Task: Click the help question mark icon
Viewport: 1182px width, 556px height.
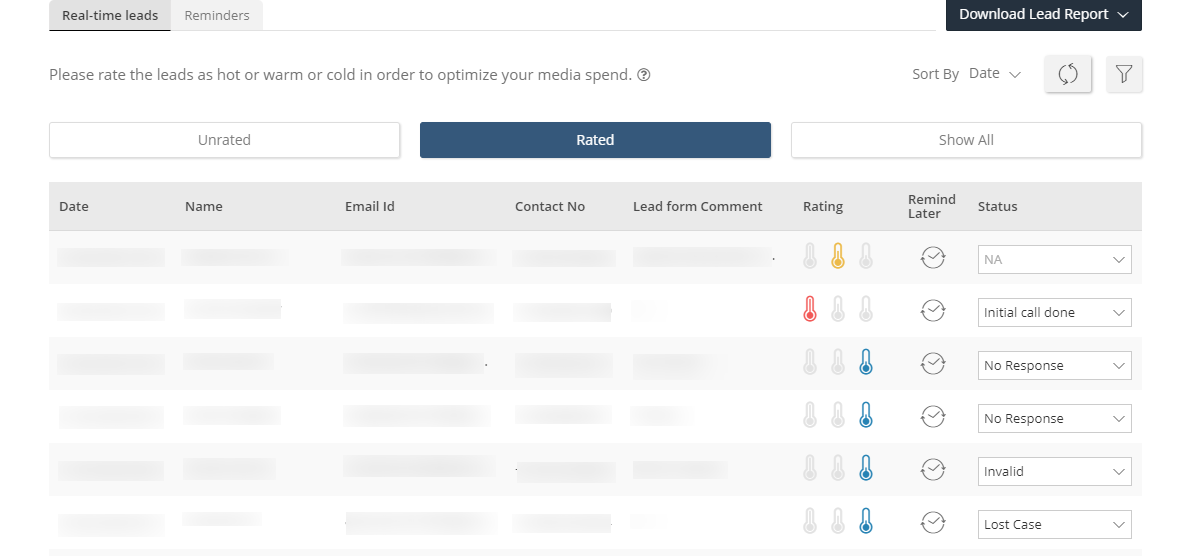Action: pyautogui.click(x=644, y=75)
